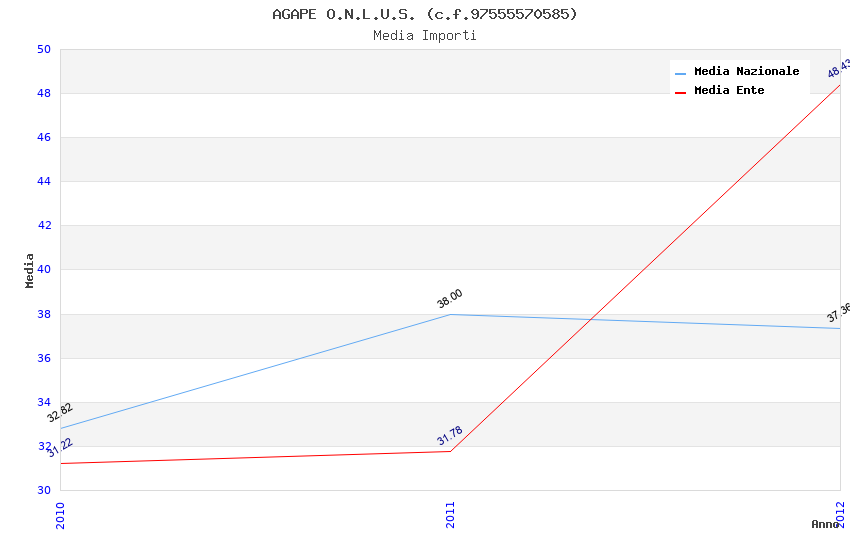Click the Media Importi subtitle
The width and height of the screenshot is (850, 550).
424,35
